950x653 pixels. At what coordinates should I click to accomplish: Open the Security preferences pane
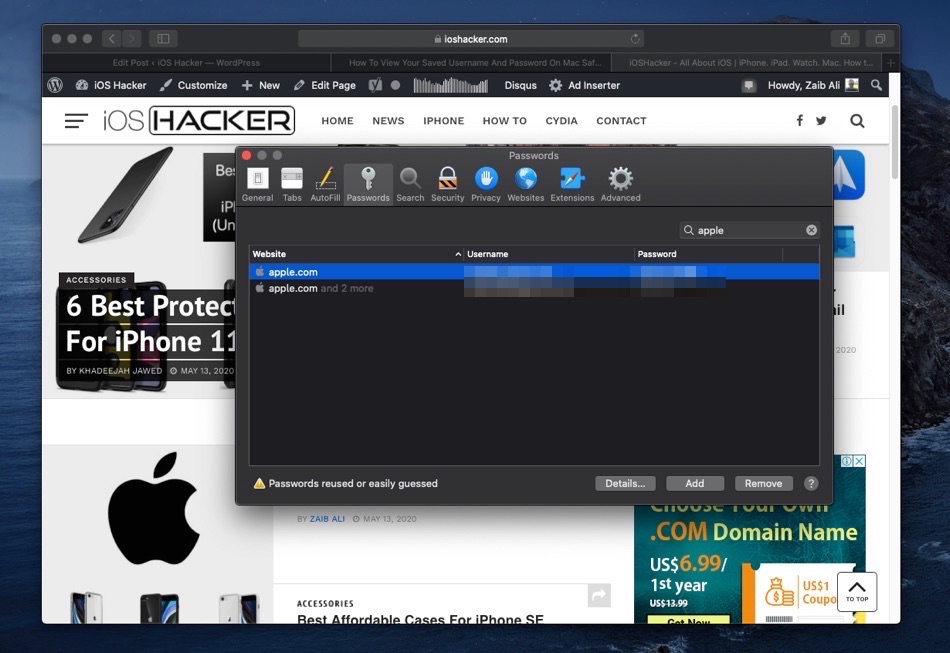click(x=448, y=184)
